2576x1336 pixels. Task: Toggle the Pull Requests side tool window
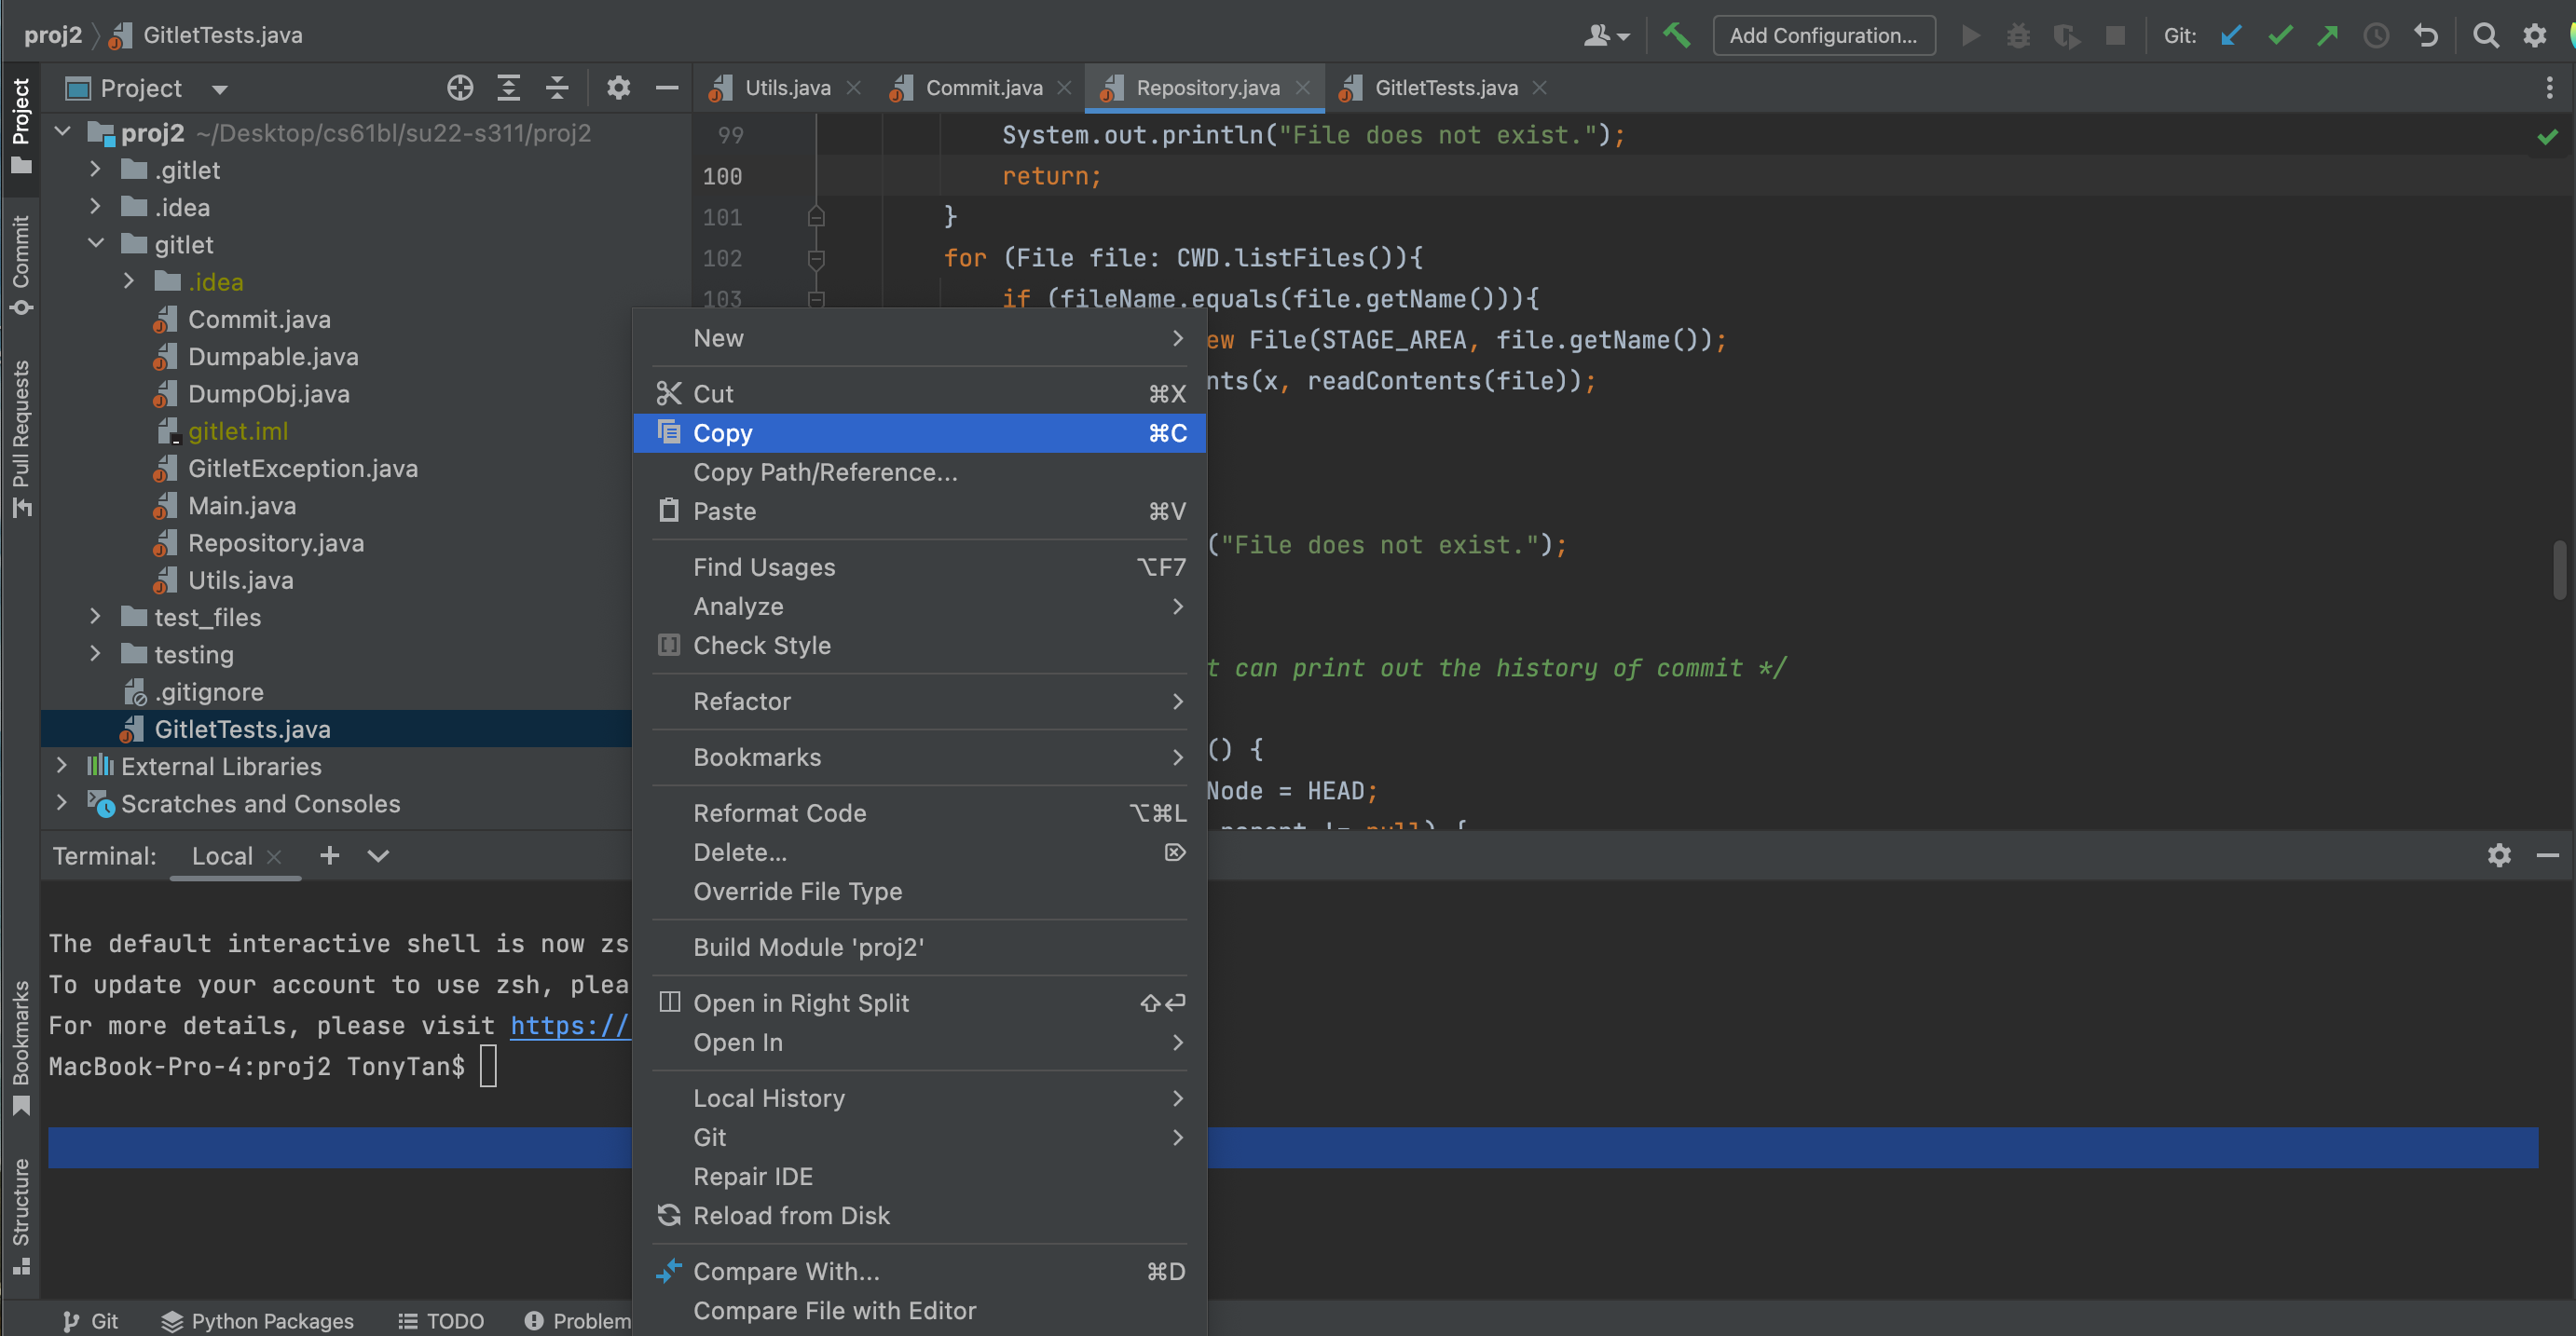pos(20,437)
